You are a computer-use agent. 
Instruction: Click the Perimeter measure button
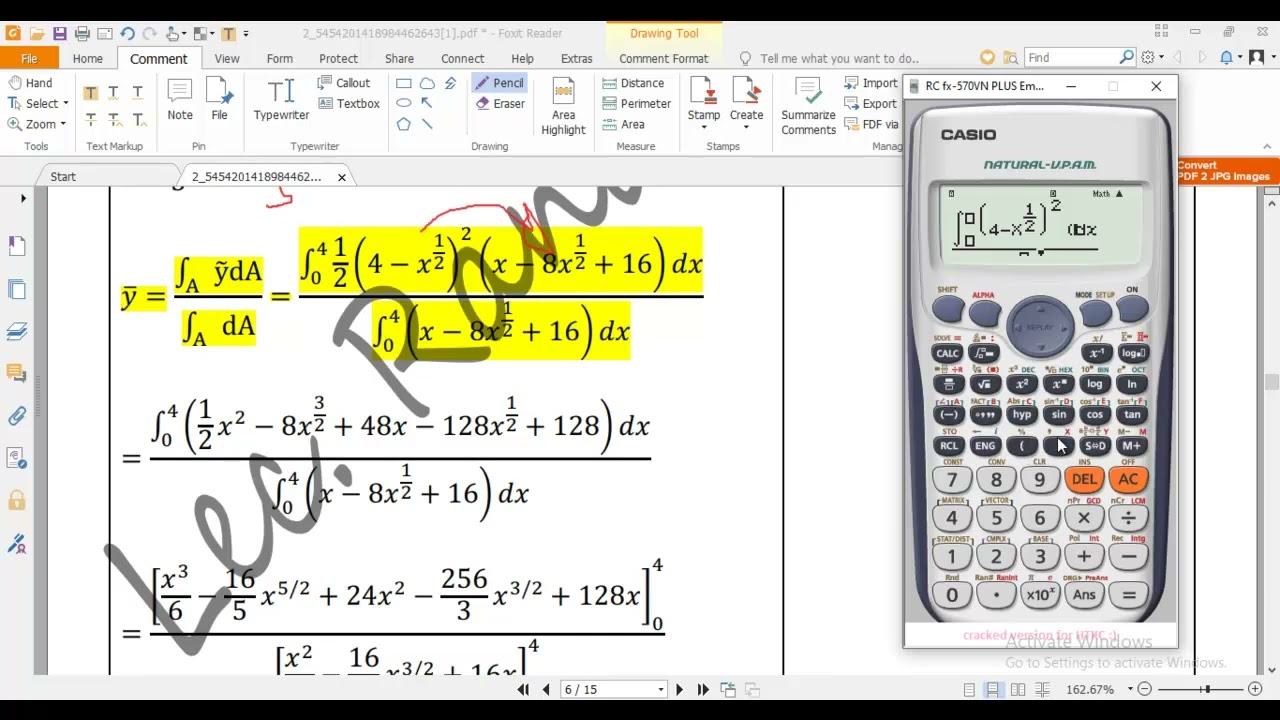coord(637,104)
